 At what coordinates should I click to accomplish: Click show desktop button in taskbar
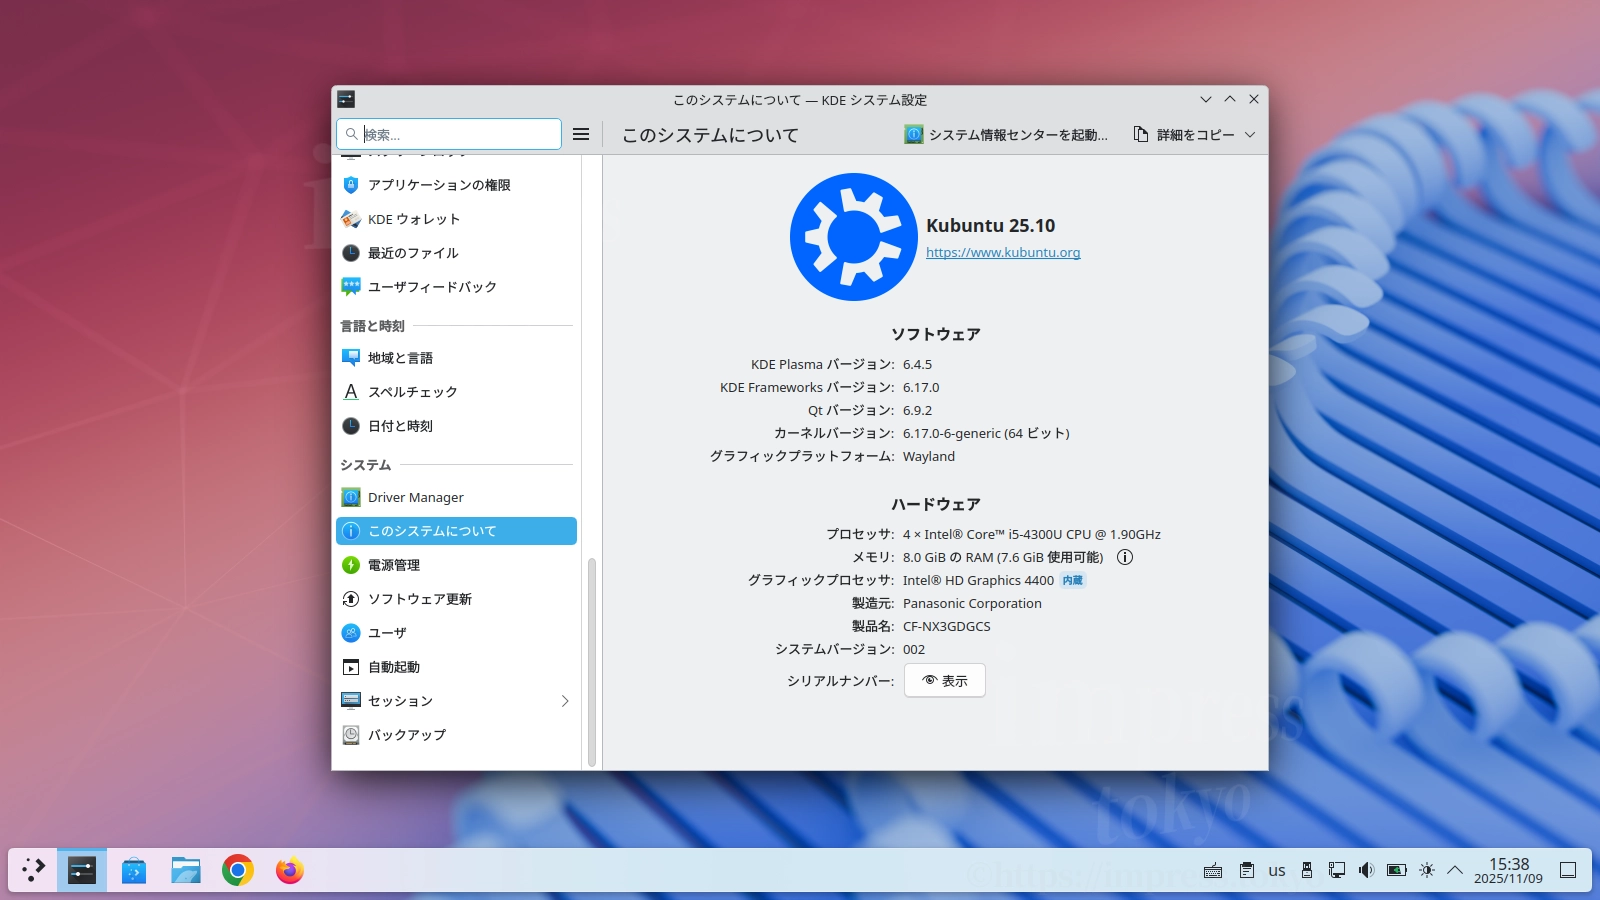pyautogui.click(x=1568, y=870)
